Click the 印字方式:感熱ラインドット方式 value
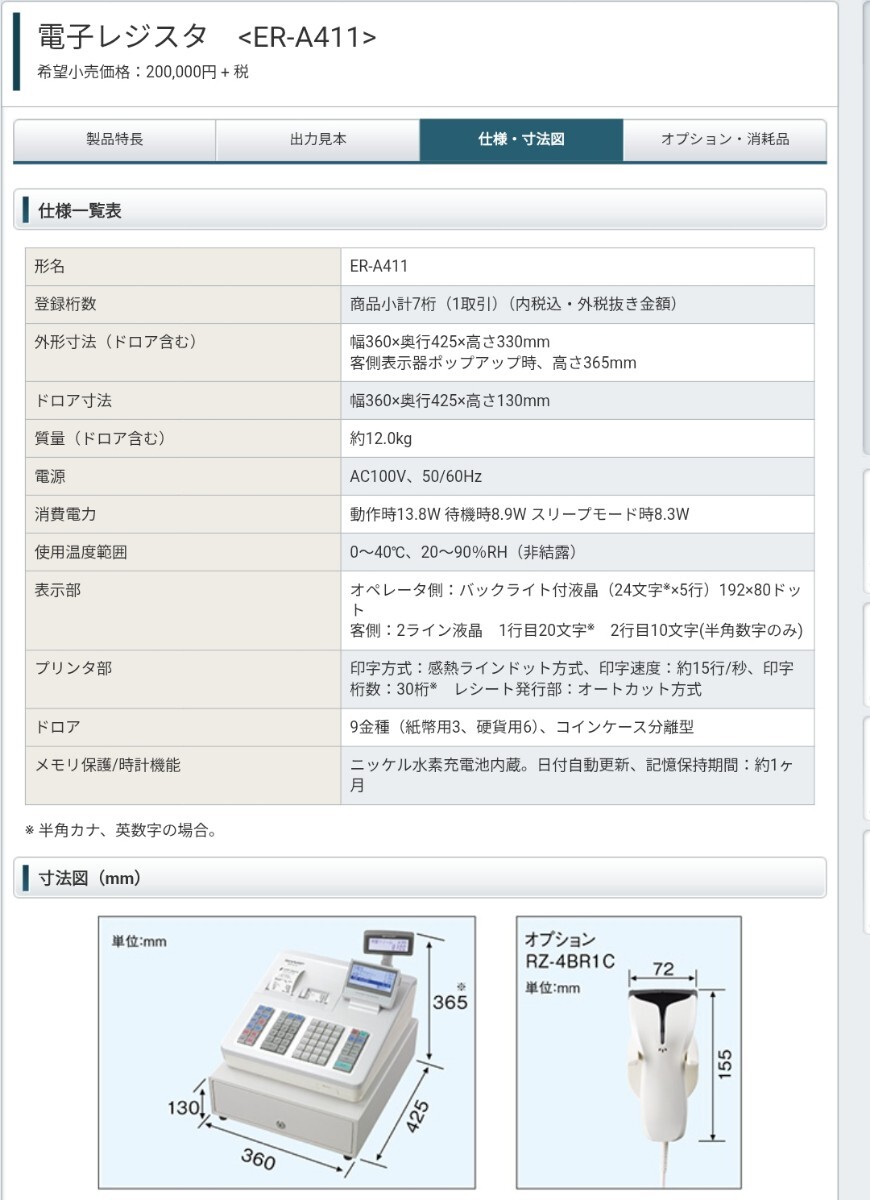Image resolution: width=870 pixels, height=1200 pixels. 572,678
